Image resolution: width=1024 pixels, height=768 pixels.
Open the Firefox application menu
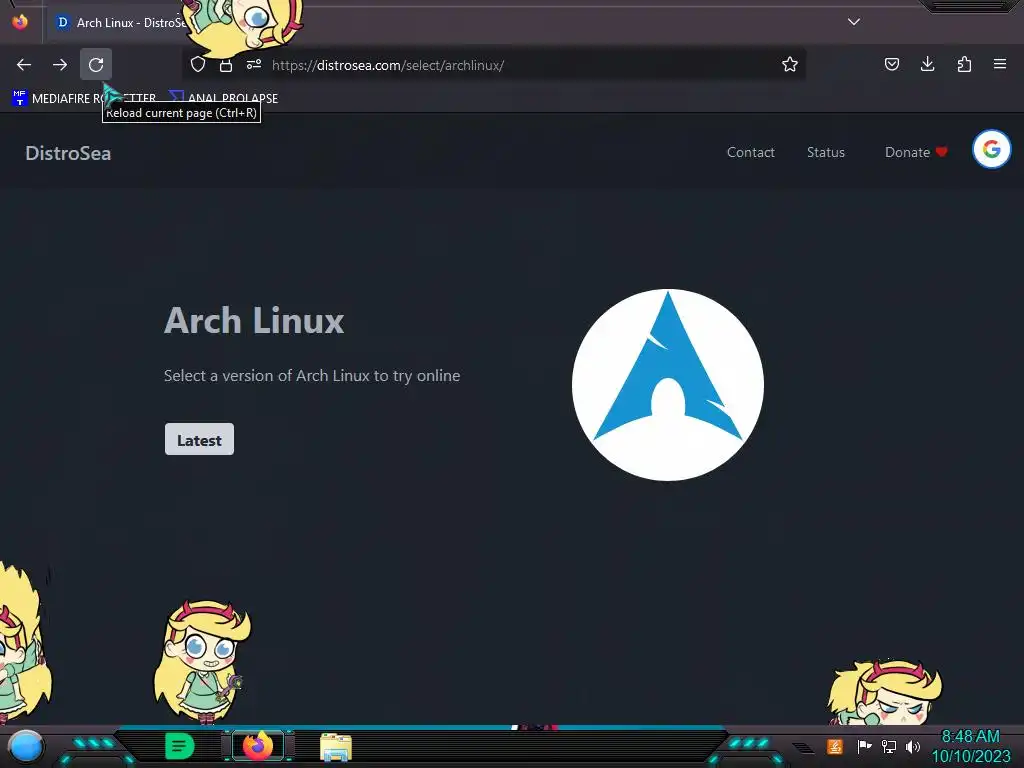1000,64
